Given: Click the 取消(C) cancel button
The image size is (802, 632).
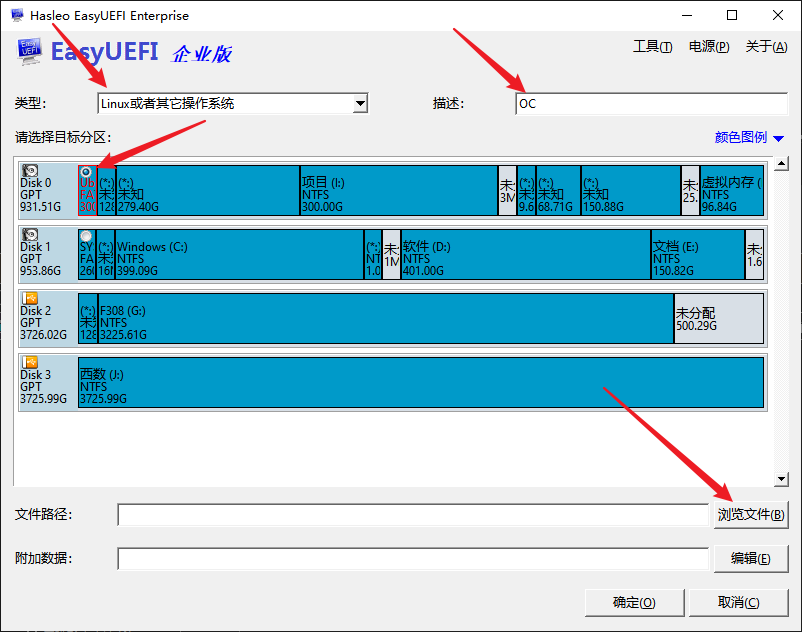Looking at the screenshot, I should coord(739,602).
